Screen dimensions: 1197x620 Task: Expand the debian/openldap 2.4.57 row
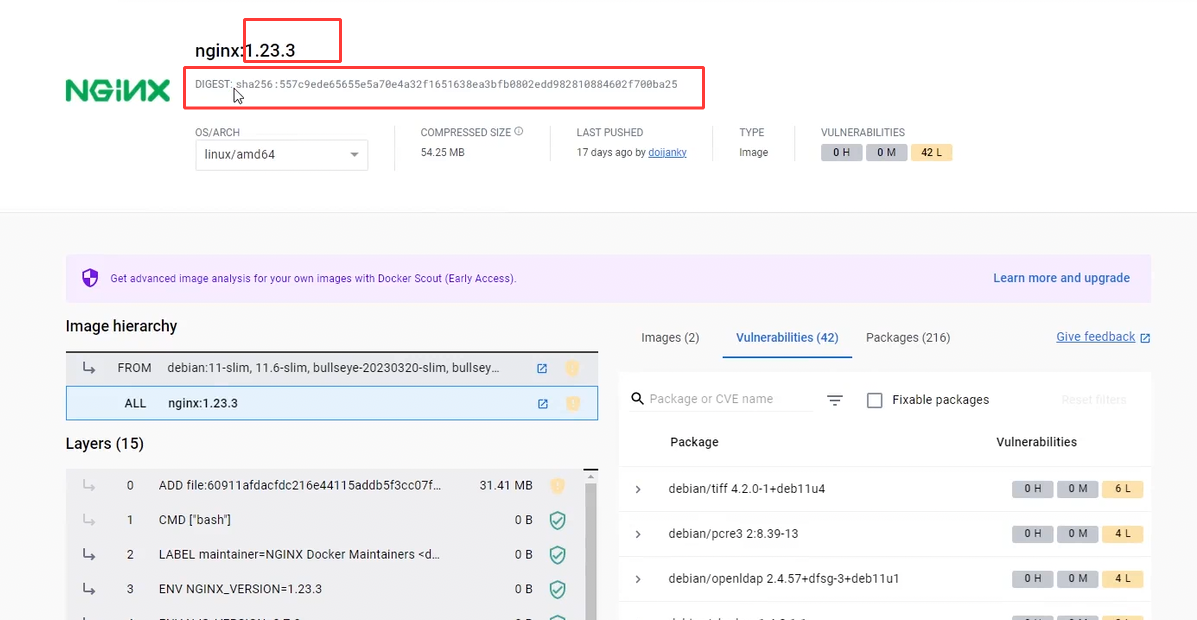(x=638, y=580)
